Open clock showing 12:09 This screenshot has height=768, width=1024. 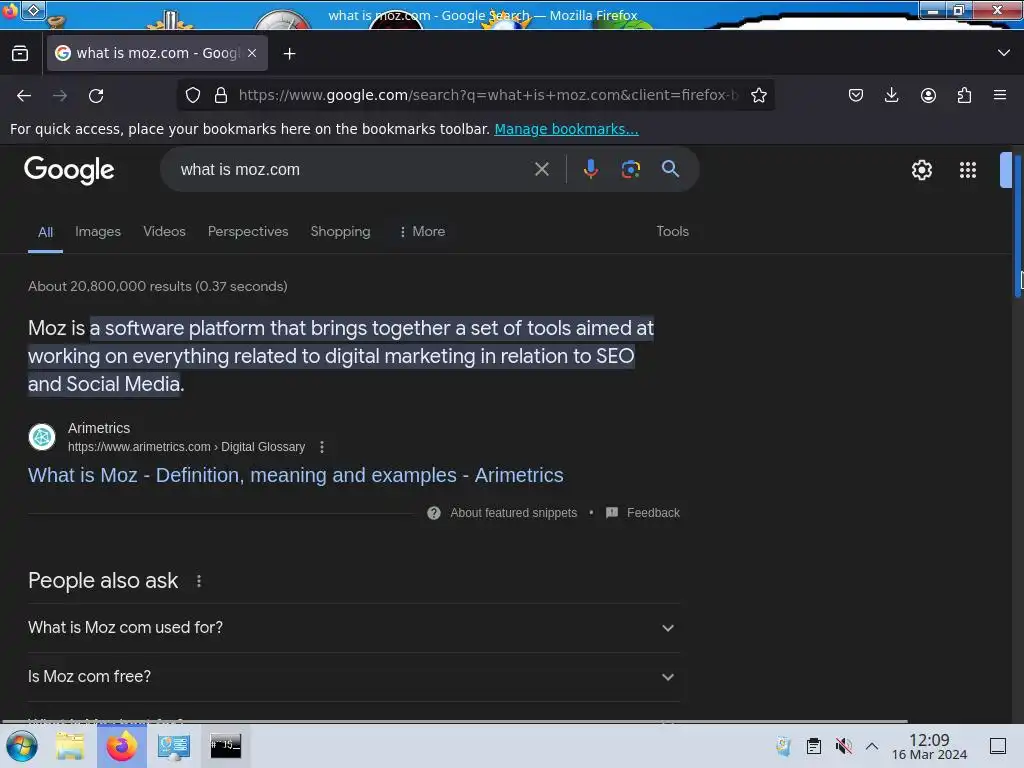929,746
